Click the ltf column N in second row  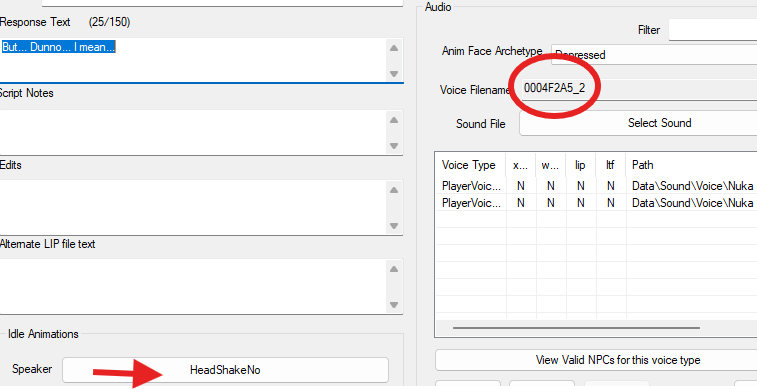pos(610,203)
